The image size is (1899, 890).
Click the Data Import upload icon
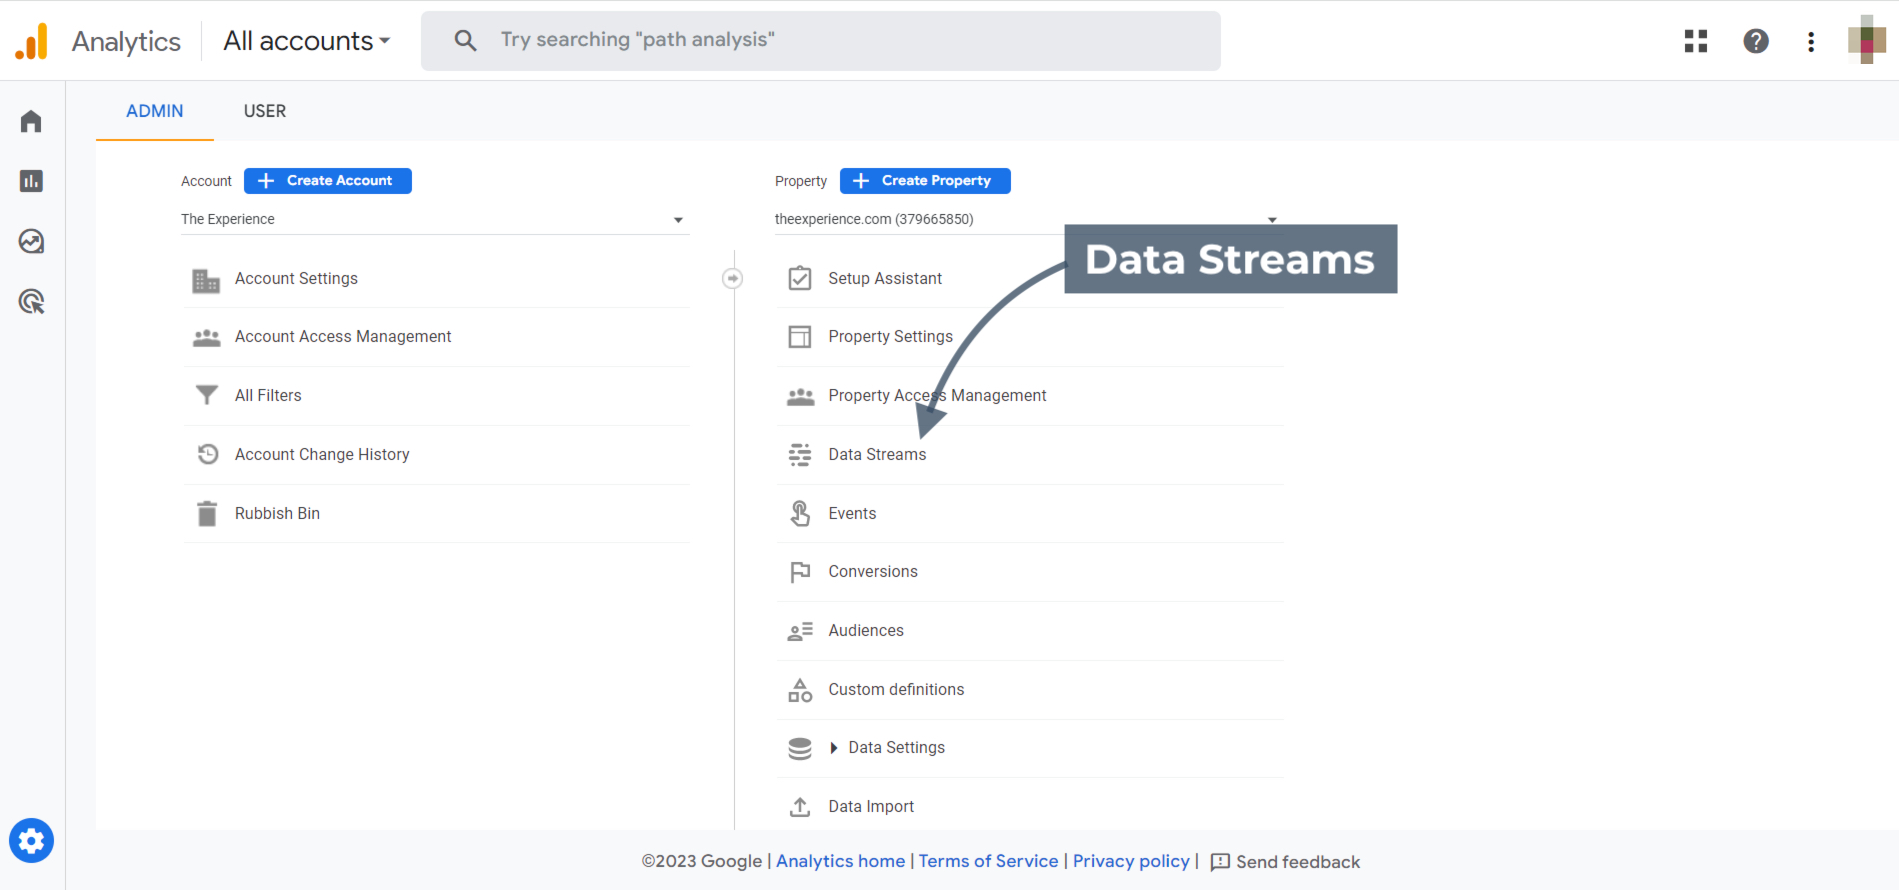coord(800,807)
